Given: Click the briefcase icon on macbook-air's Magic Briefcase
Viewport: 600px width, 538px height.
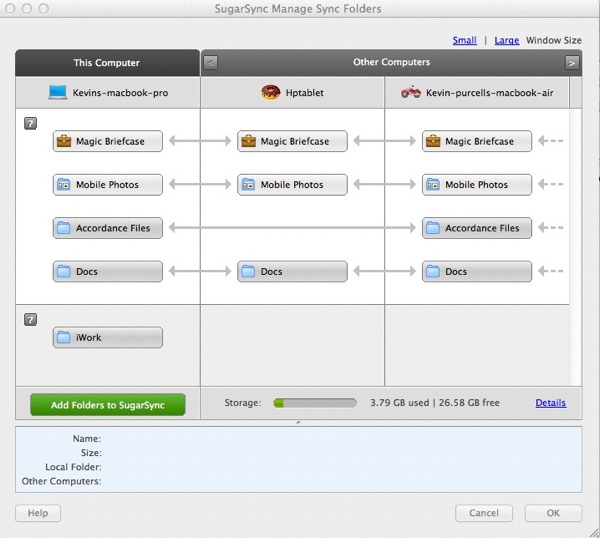Looking at the screenshot, I should (x=433, y=141).
